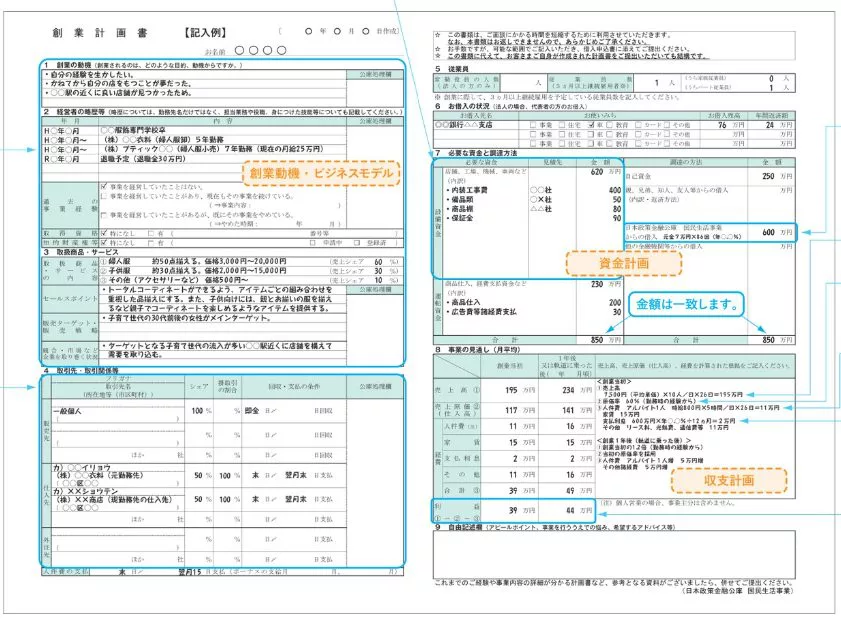Screen dimensions: 841x623
Task: Select the "備品類" item
Action: pyautogui.click(x=460, y=199)
